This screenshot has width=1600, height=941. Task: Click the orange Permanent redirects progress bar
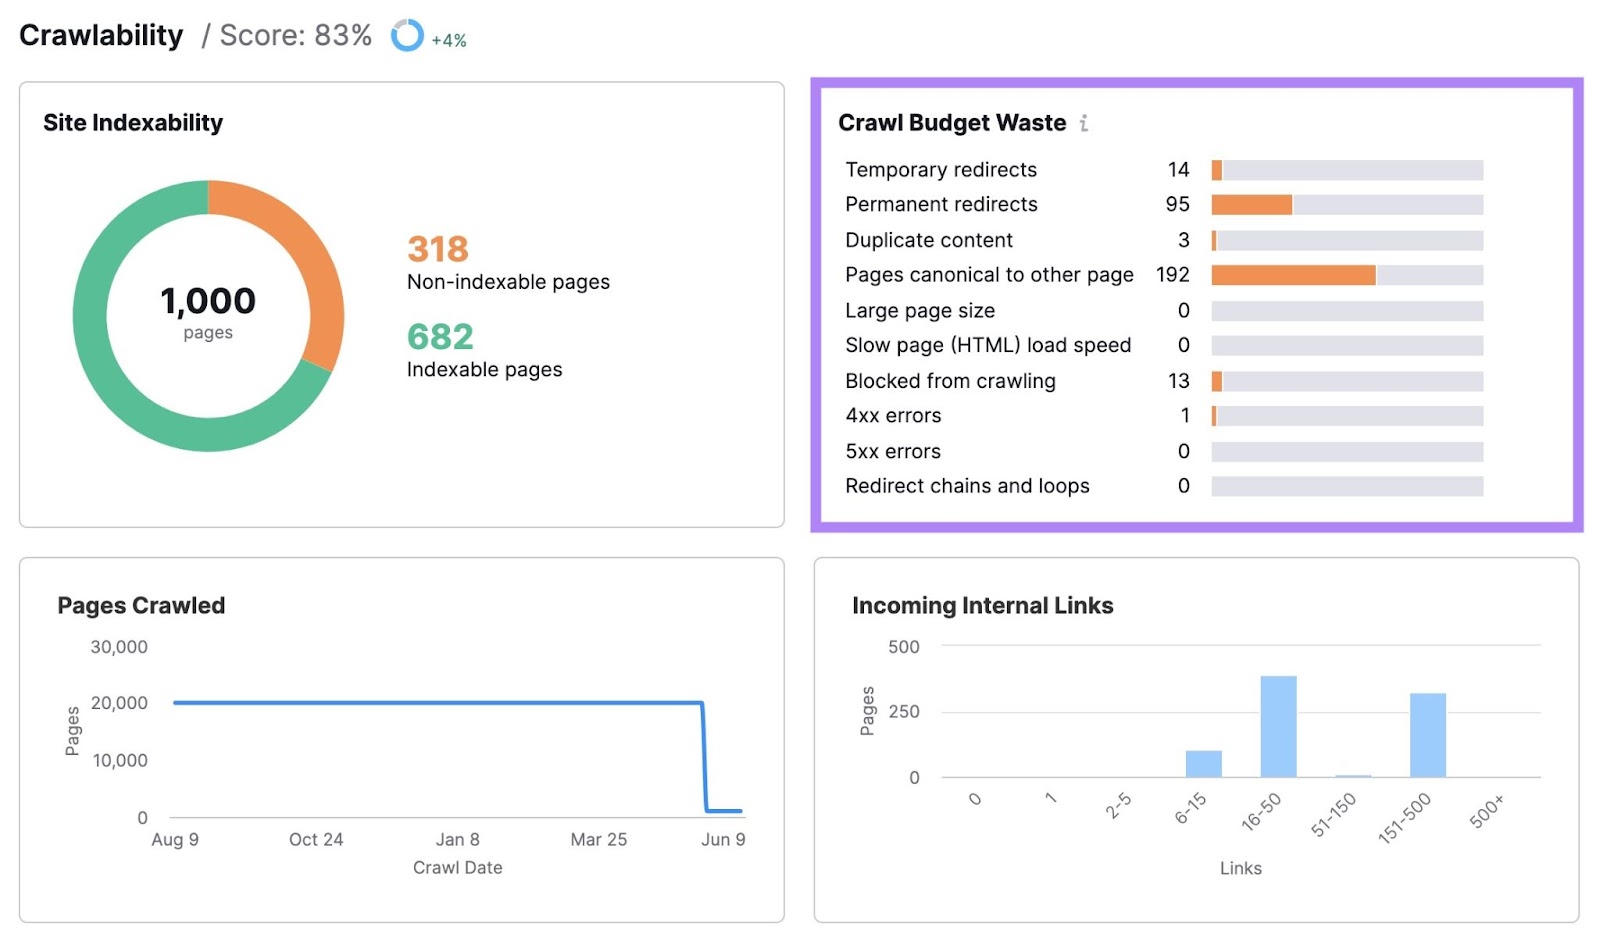click(x=1250, y=204)
